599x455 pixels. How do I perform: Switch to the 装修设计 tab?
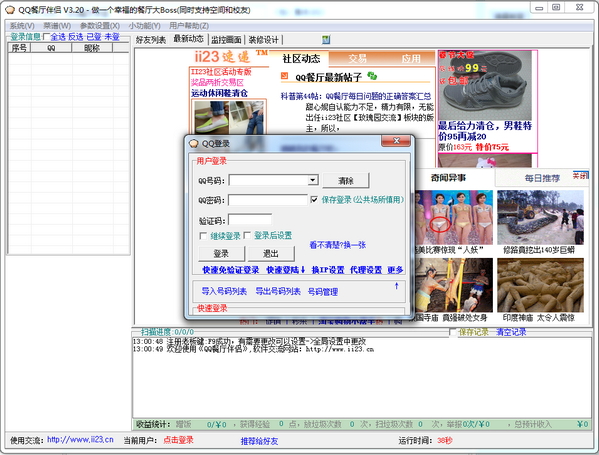(264, 40)
